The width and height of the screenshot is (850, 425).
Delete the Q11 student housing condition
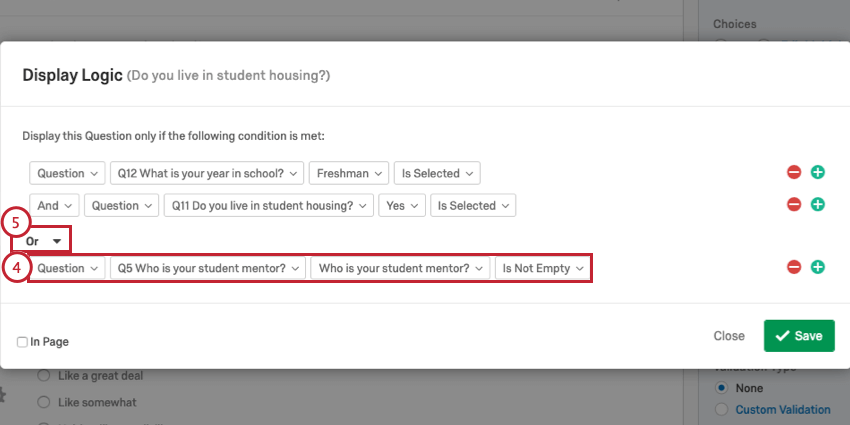point(794,205)
